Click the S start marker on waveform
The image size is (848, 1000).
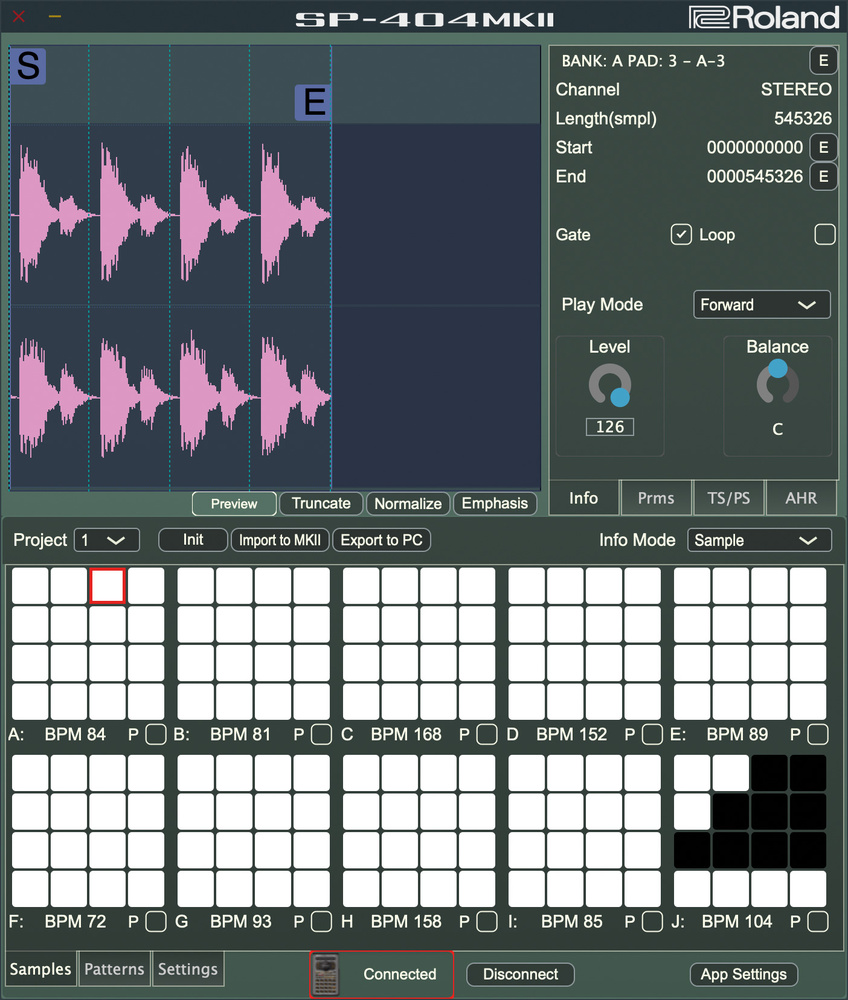click(x=27, y=66)
